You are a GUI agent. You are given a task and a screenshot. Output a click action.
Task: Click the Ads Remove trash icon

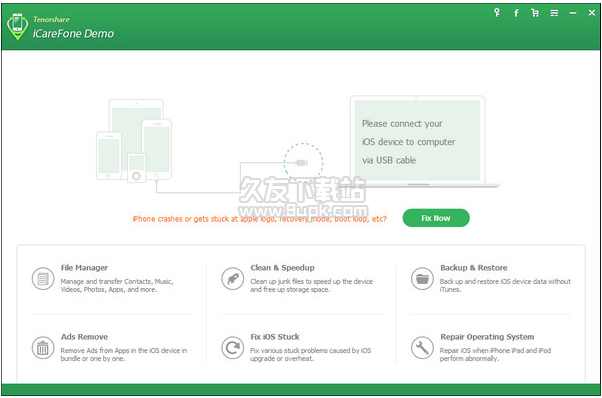pyautogui.click(x=43, y=348)
